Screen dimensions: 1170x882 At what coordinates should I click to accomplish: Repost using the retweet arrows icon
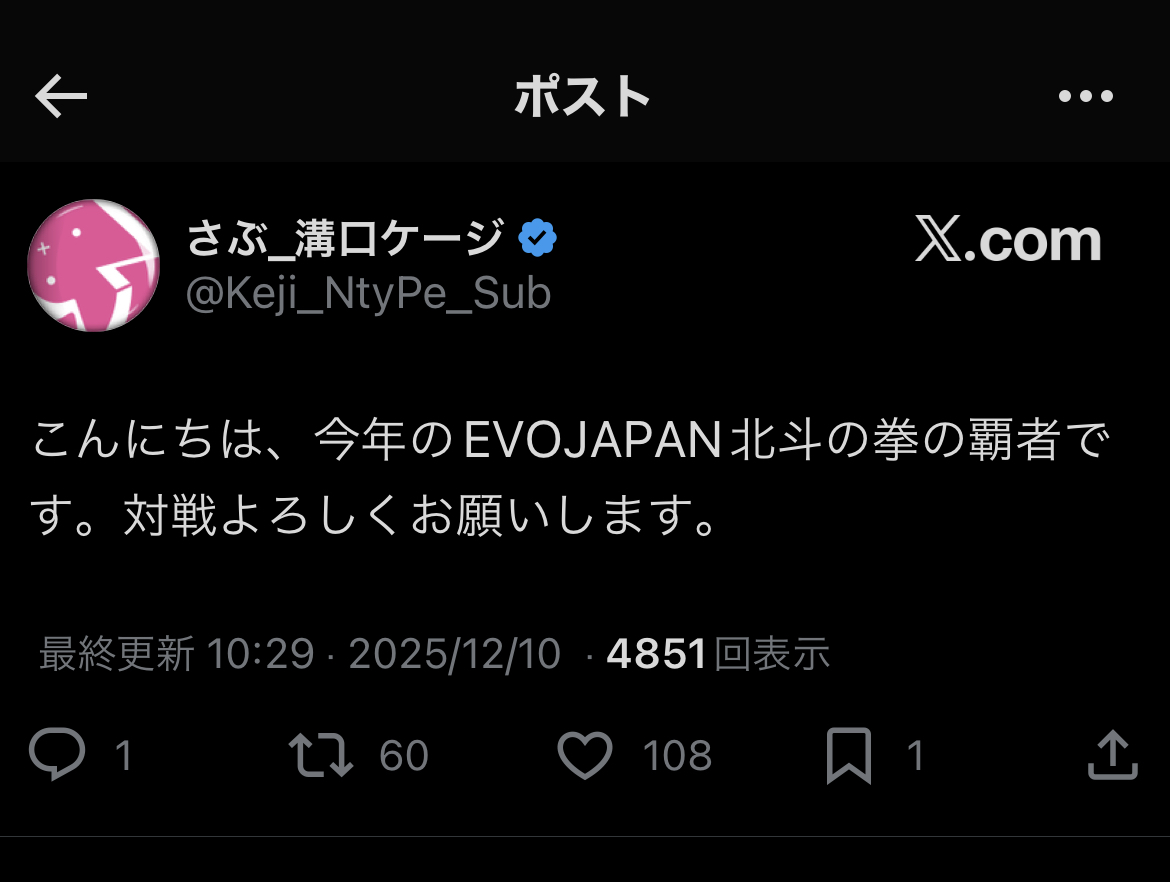(320, 756)
